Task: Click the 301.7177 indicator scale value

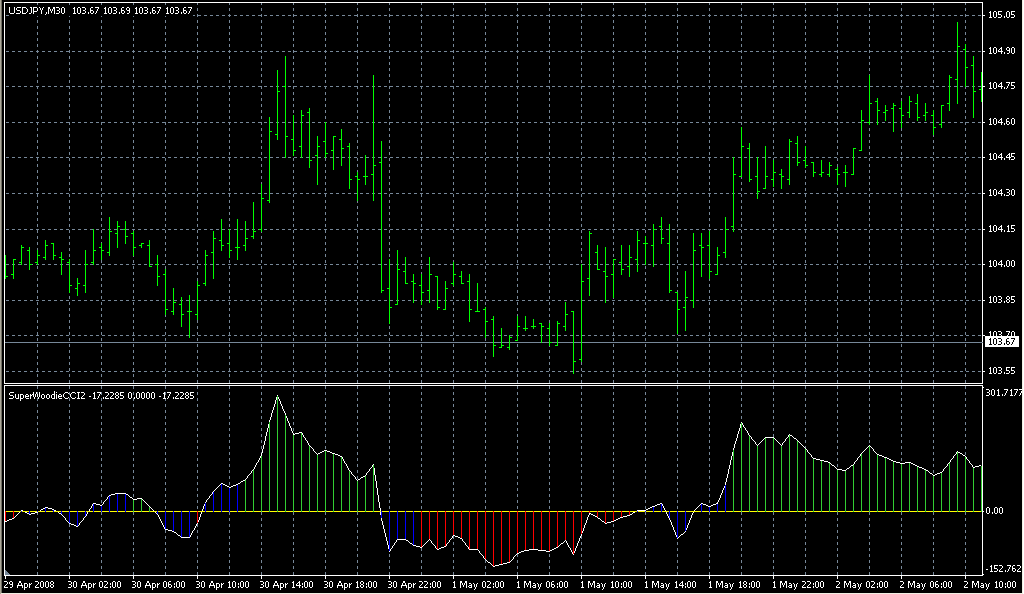Action: [x=1003, y=392]
